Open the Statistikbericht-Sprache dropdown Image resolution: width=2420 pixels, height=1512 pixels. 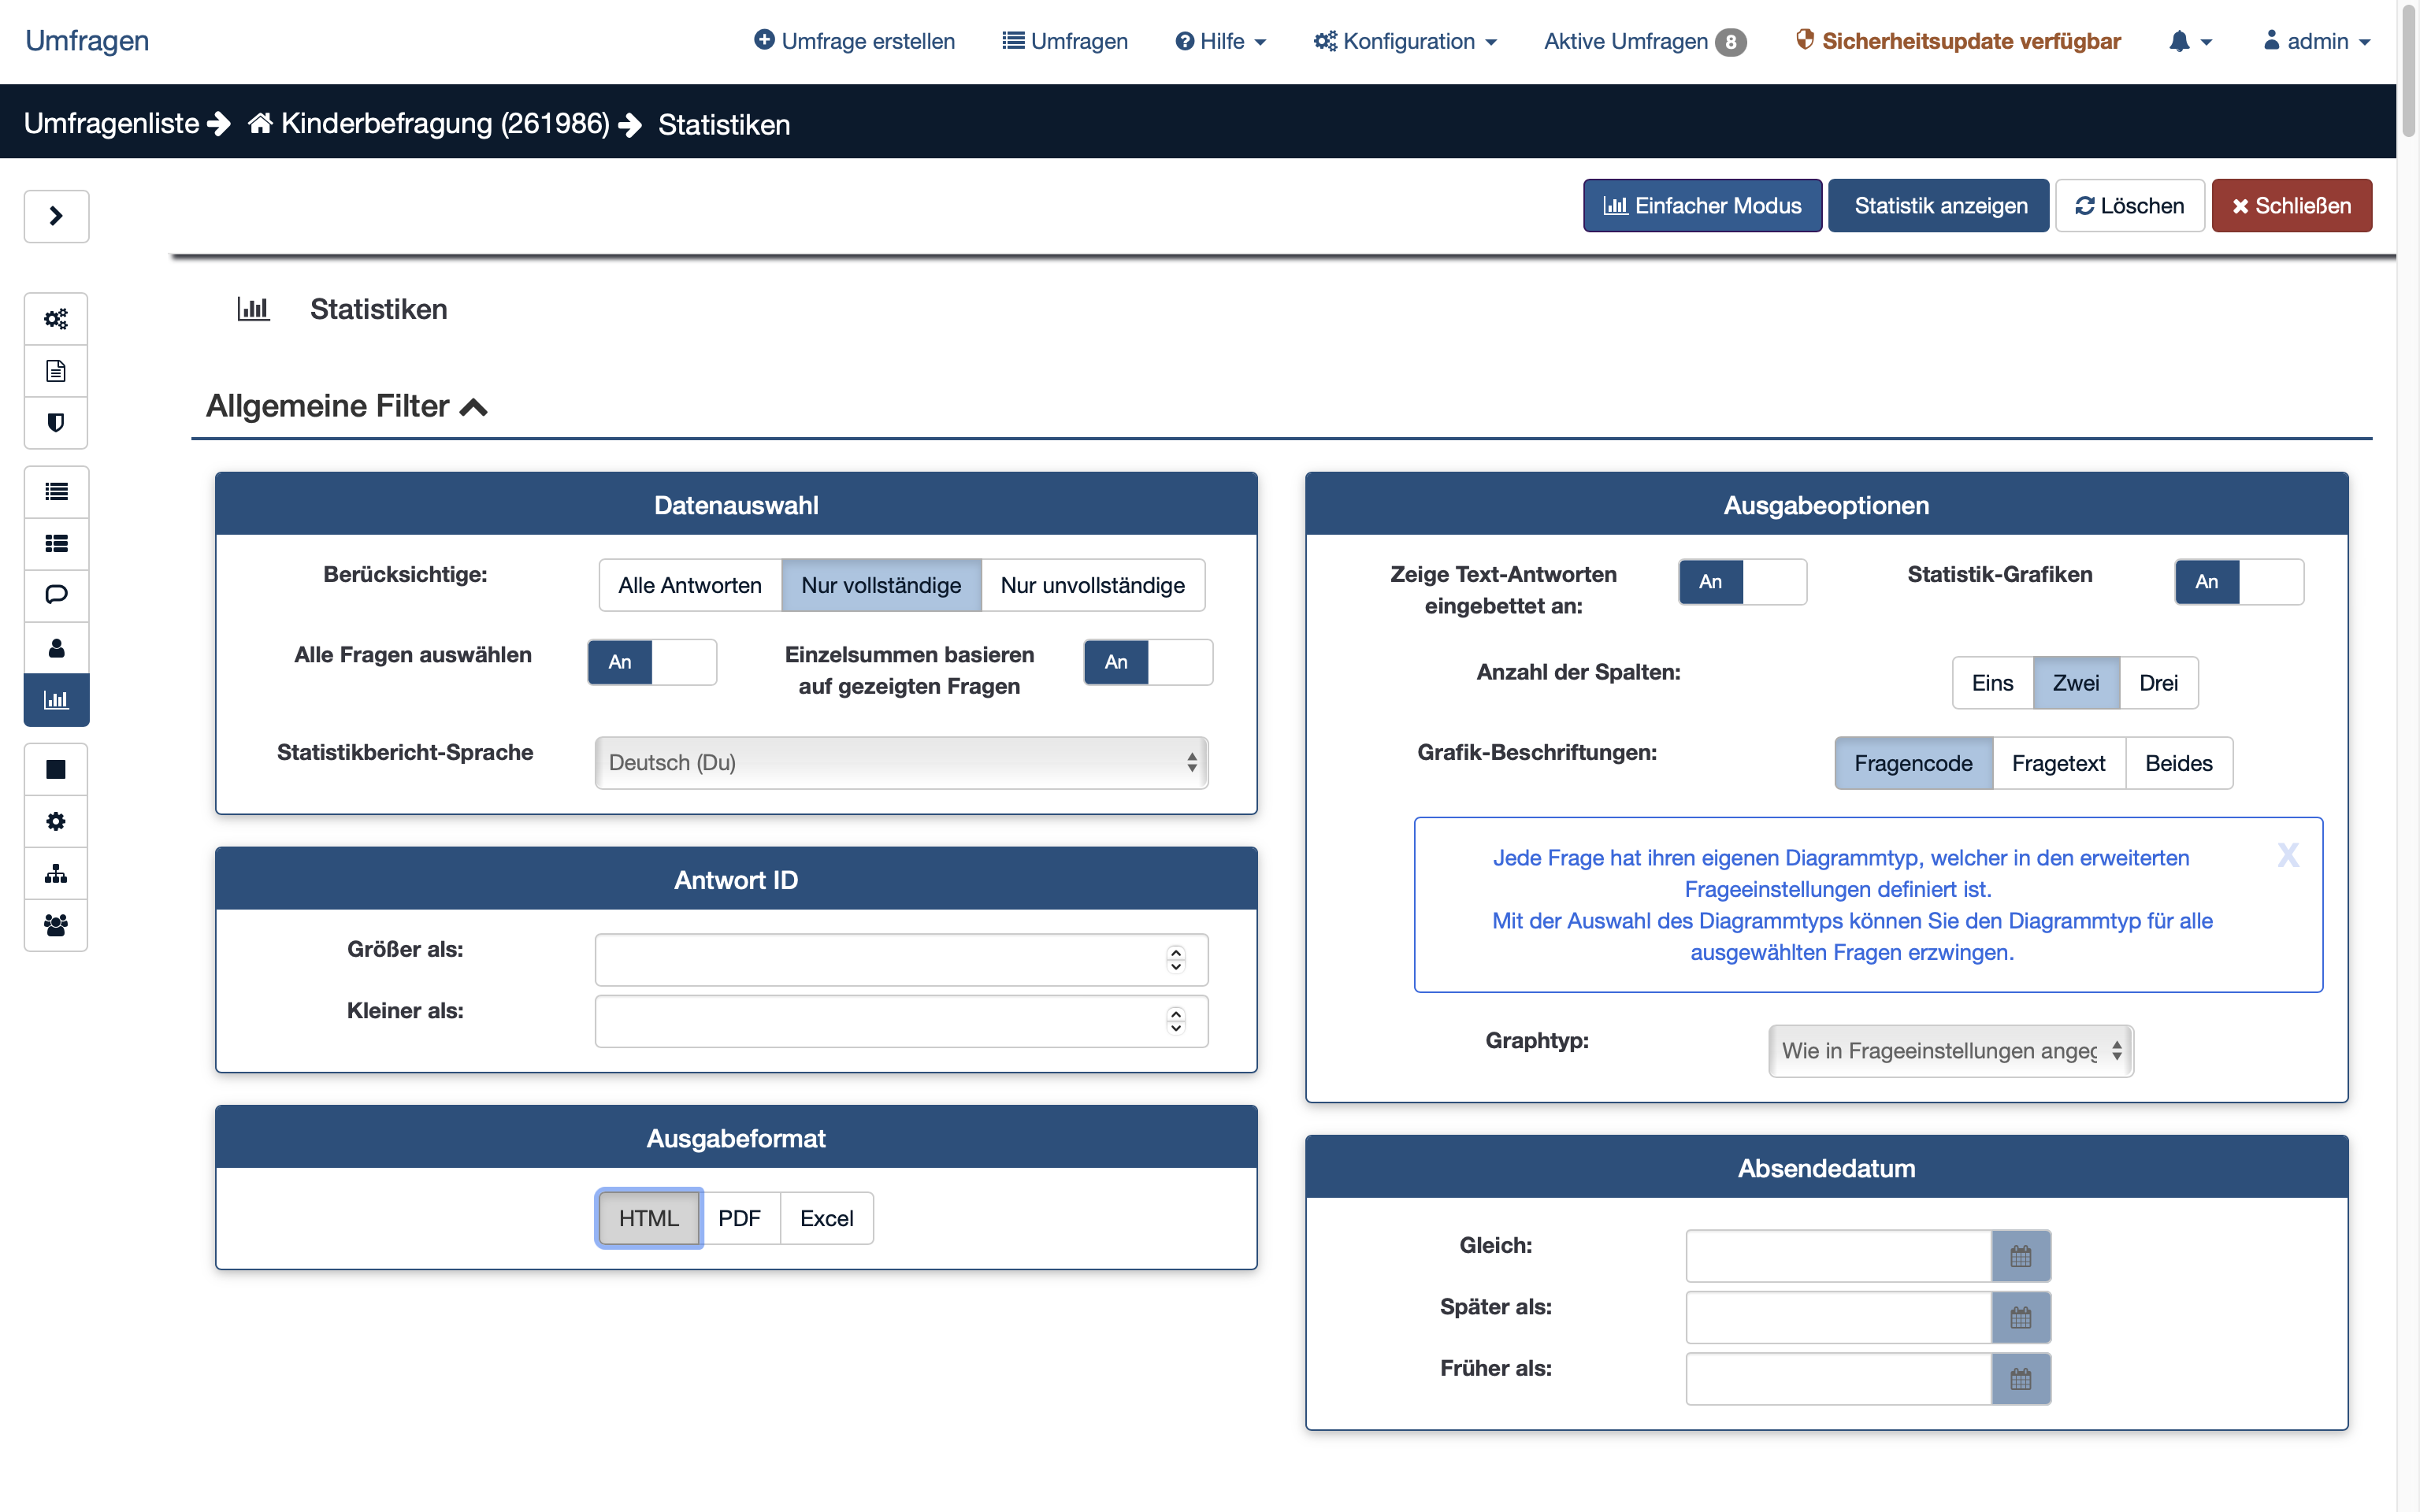(901, 763)
